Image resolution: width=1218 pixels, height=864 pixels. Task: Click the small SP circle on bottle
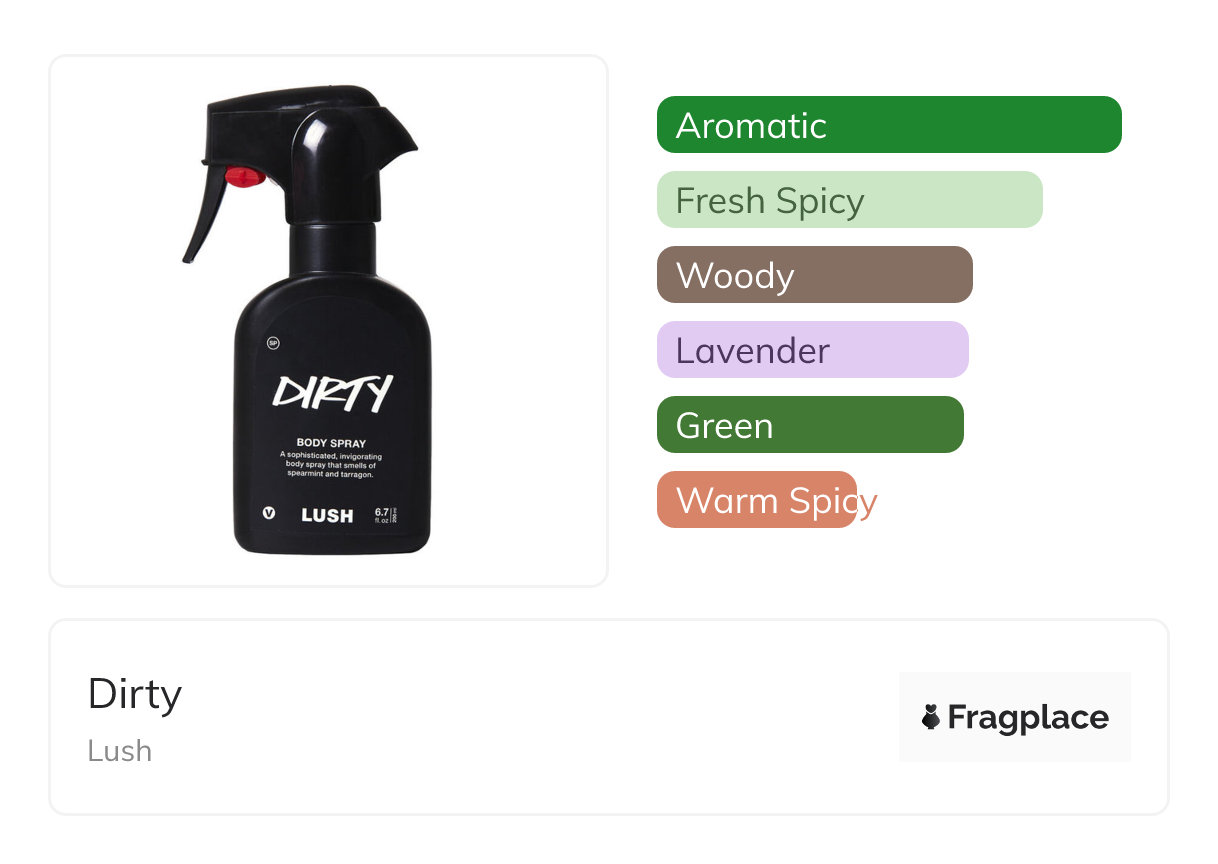[272, 344]
